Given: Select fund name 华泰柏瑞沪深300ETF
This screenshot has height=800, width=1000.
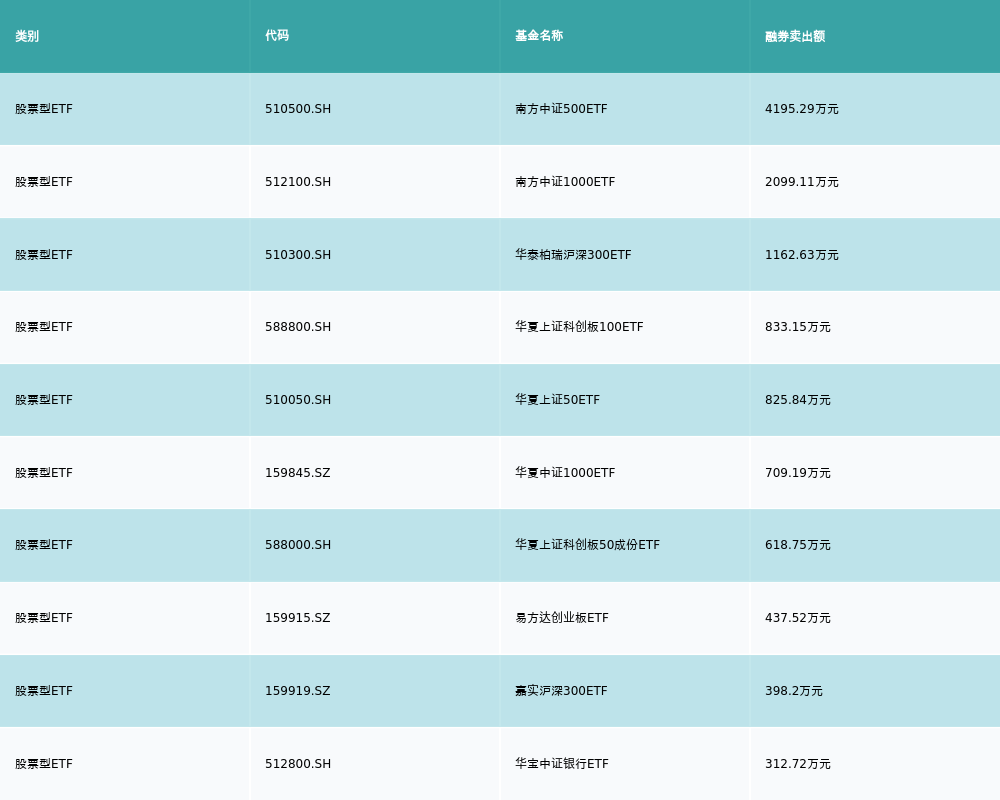Looking at the screenshot, I should [573, 255].
